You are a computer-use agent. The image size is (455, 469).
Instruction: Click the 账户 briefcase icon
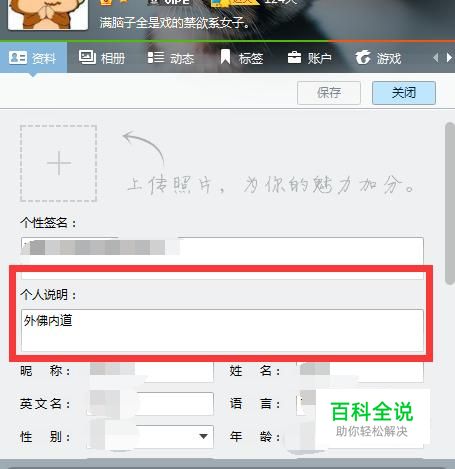click(x=294, y=57)
